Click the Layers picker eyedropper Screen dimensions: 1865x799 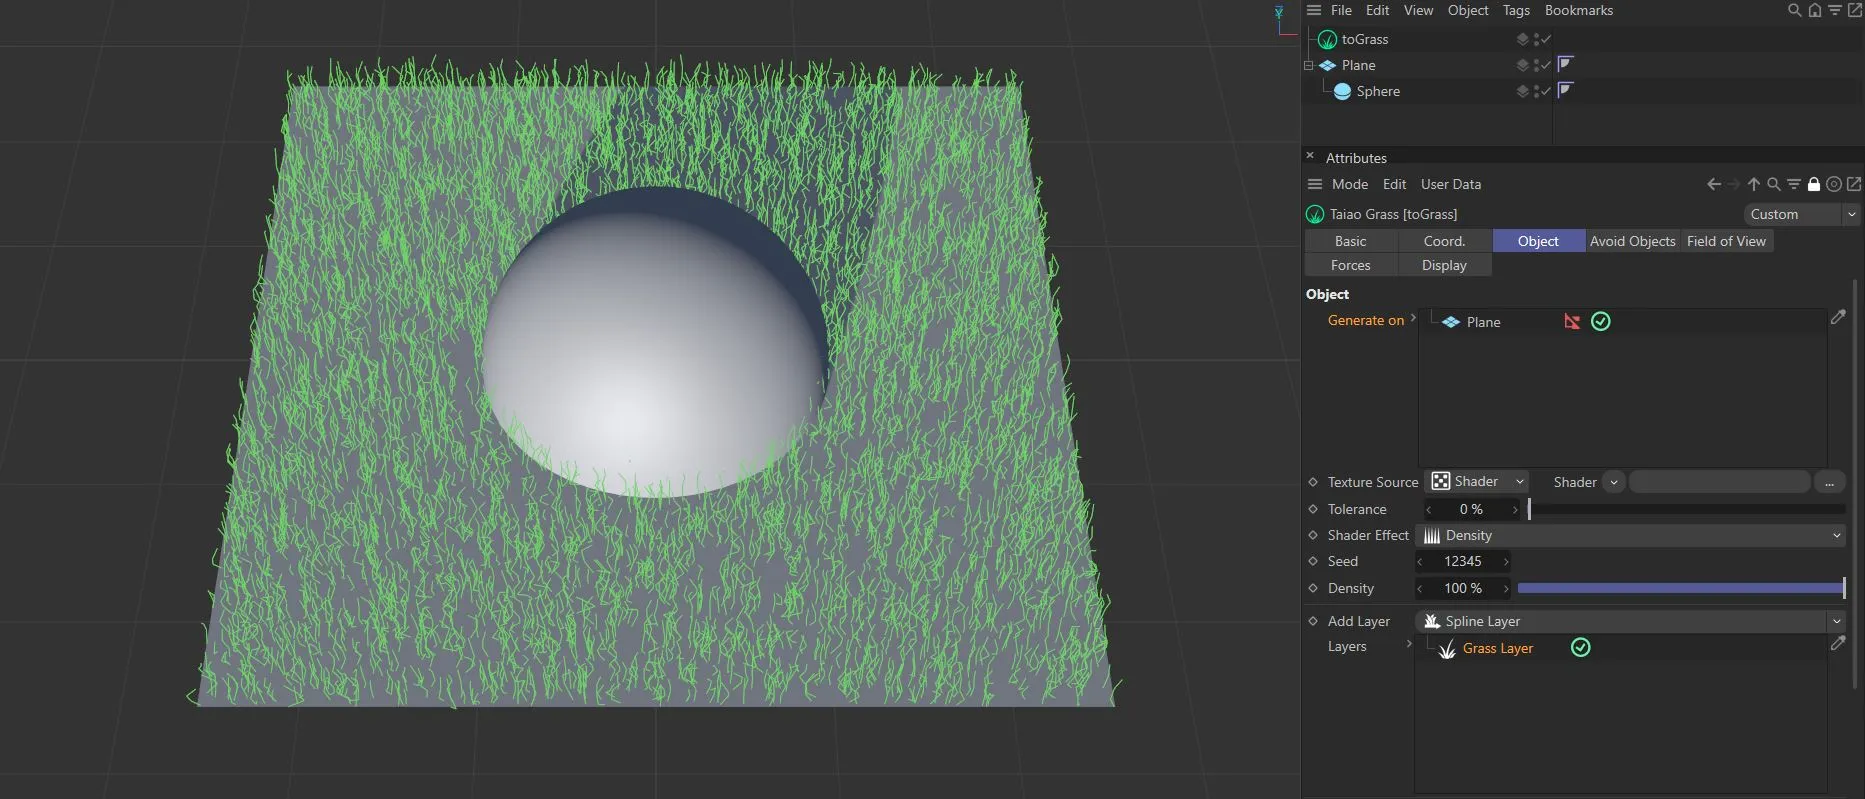[x=1838, y=644]
